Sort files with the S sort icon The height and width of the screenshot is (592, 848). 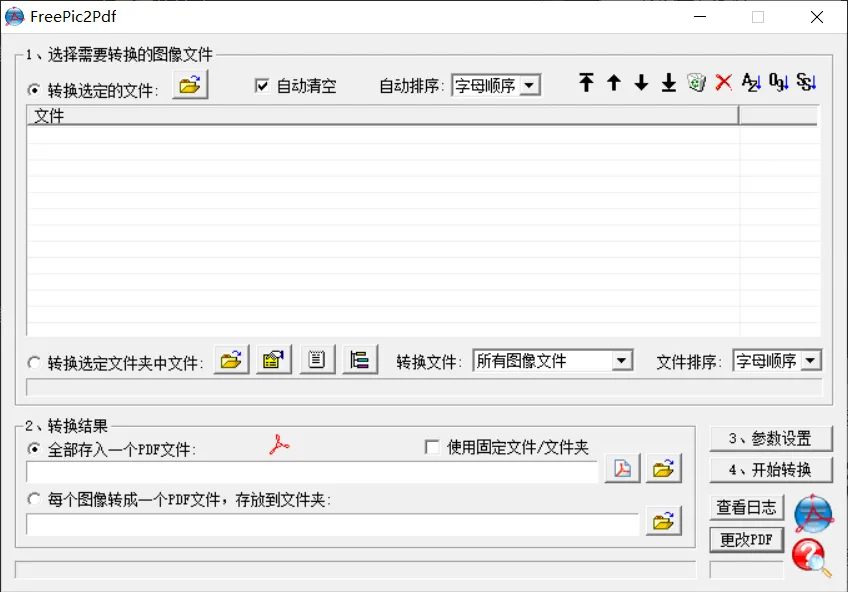[x=806, y=83]
